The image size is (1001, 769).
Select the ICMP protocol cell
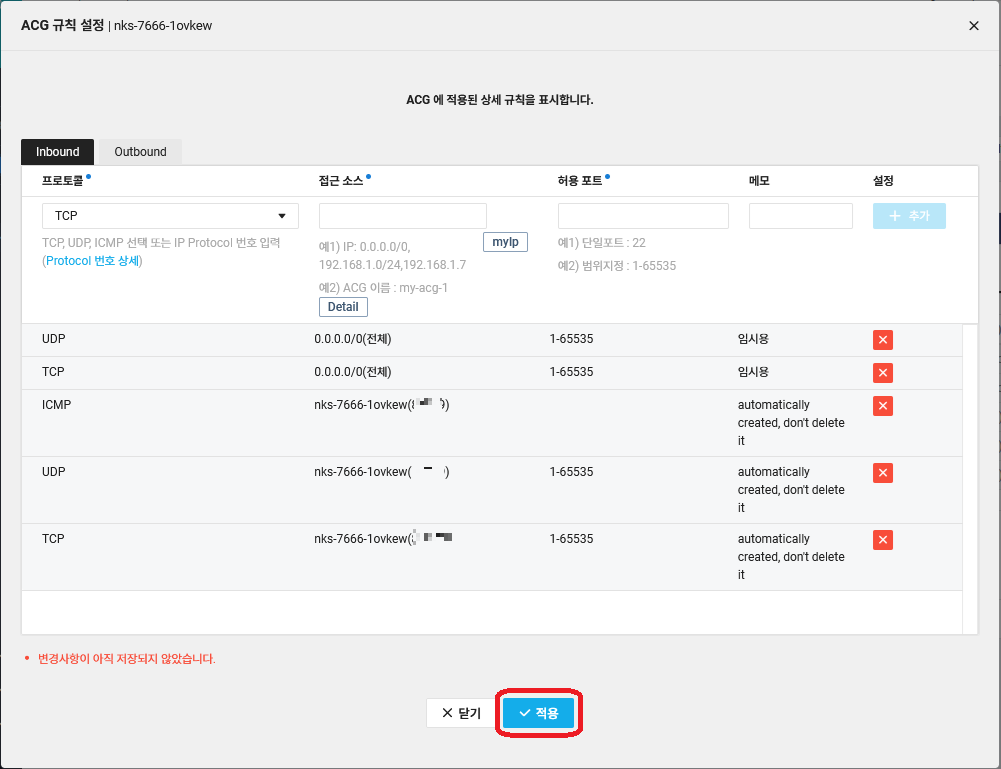56,405
